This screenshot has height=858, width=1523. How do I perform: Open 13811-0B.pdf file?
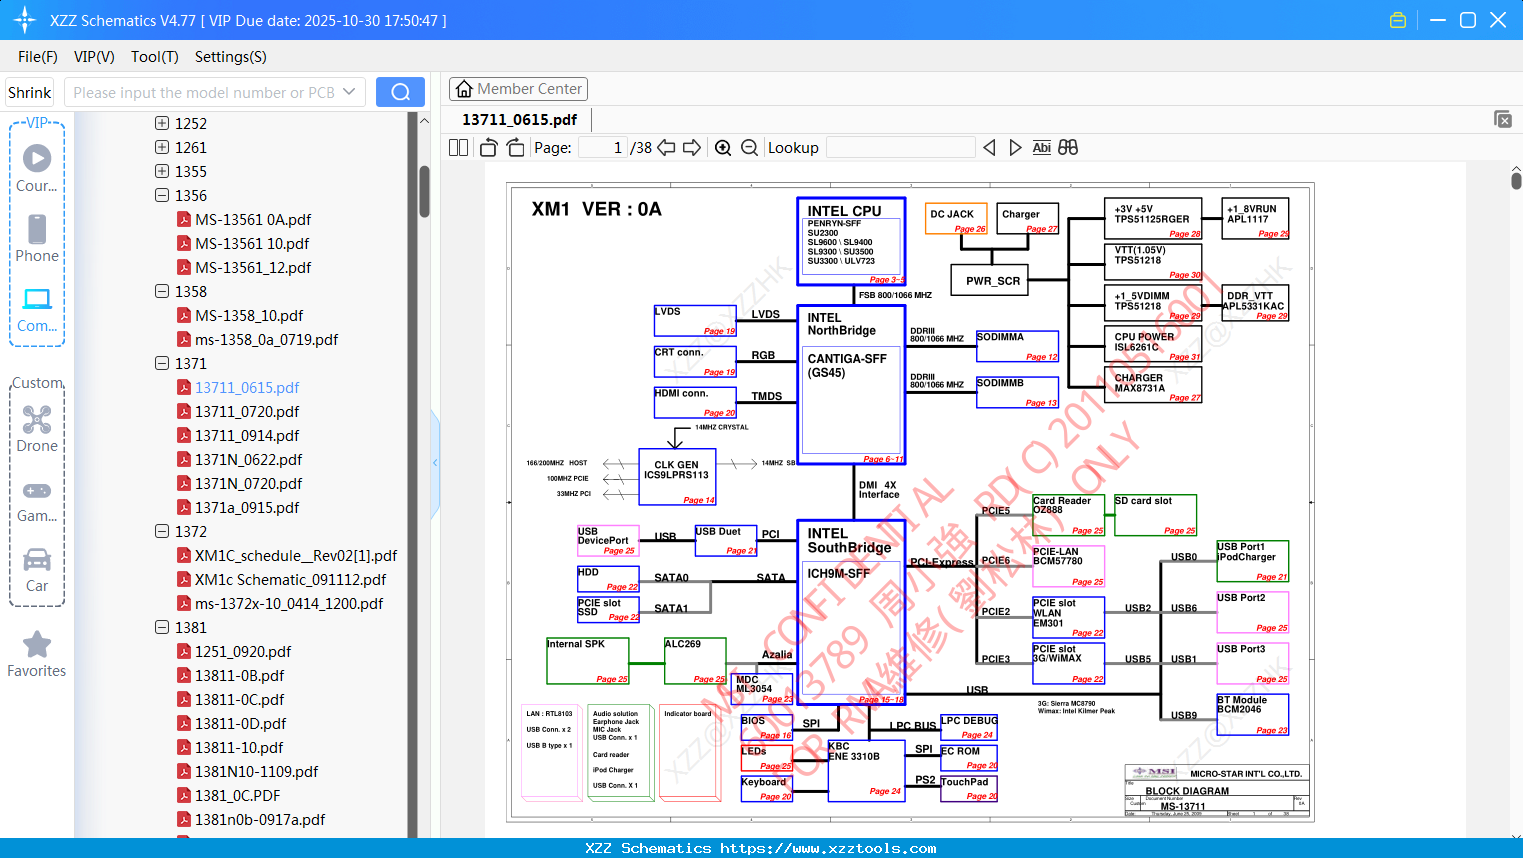click(240, 675)
